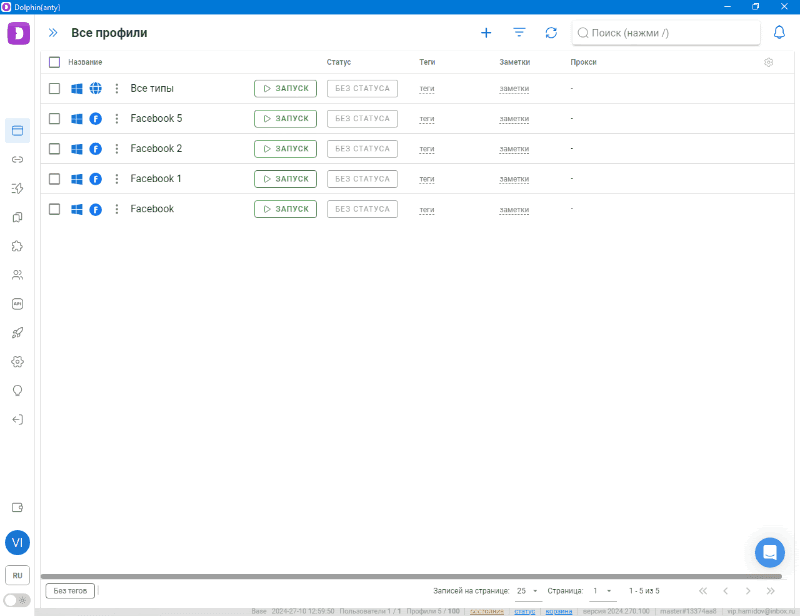Screen dimensions: 800x616
Task: Open three-dot menu for Facebook 2
Action: pyautogui.click(x=116, y=149)
